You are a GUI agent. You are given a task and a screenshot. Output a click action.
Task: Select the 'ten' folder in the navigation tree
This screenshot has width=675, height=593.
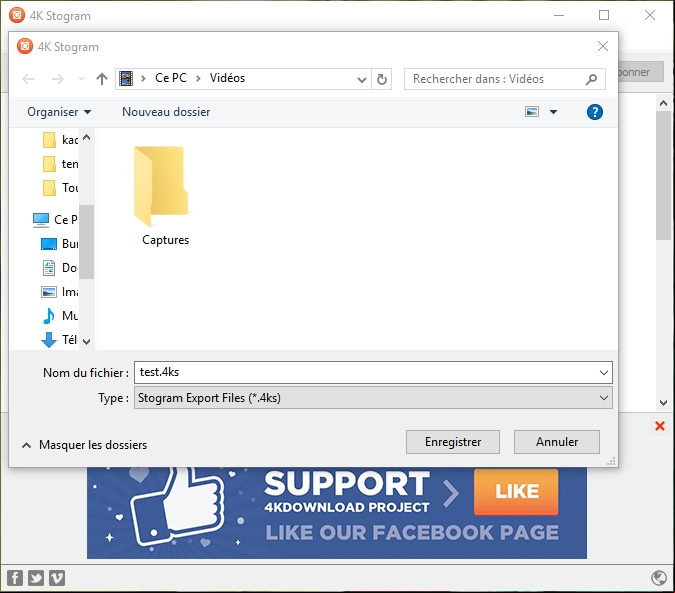tap(60, 164)
